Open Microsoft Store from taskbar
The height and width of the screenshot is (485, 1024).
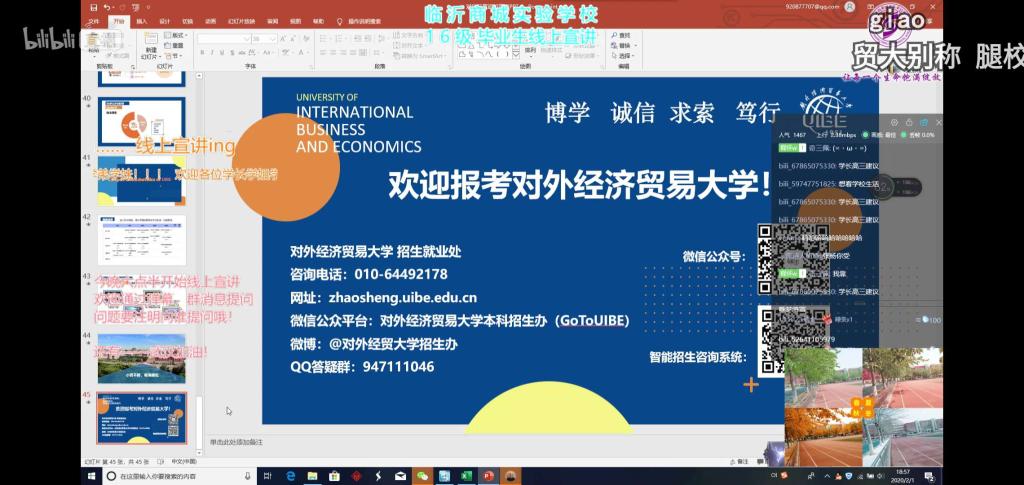(x=334, y=476)
